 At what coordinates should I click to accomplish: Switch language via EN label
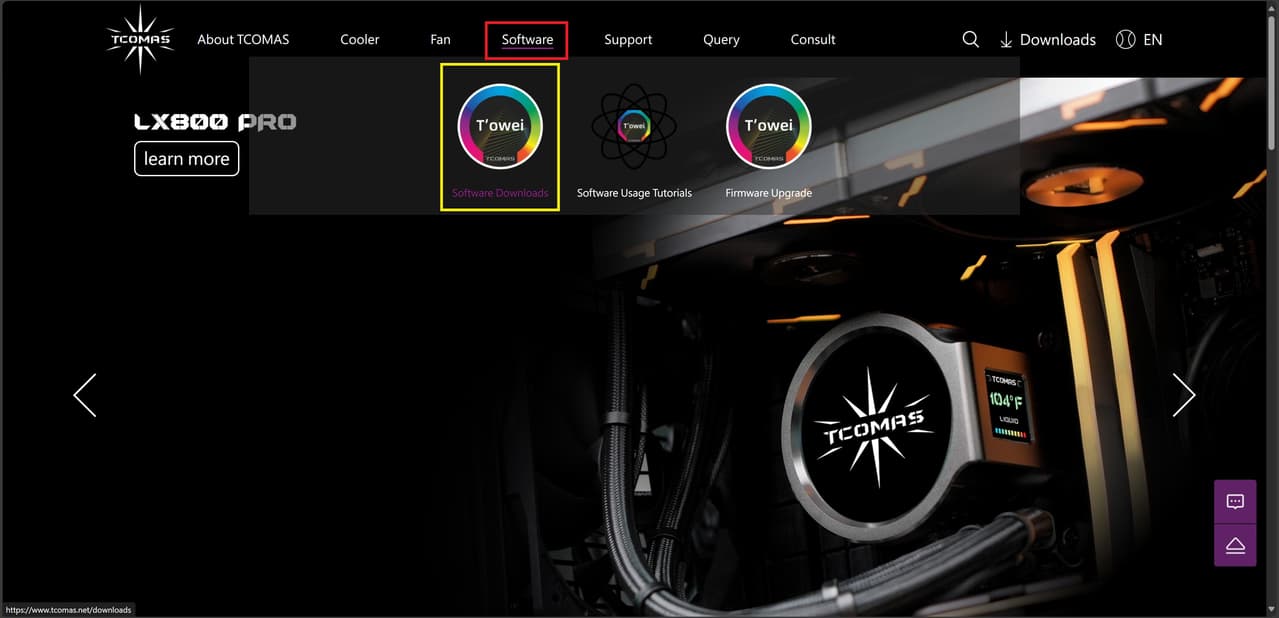click(x=1153, y=40)
